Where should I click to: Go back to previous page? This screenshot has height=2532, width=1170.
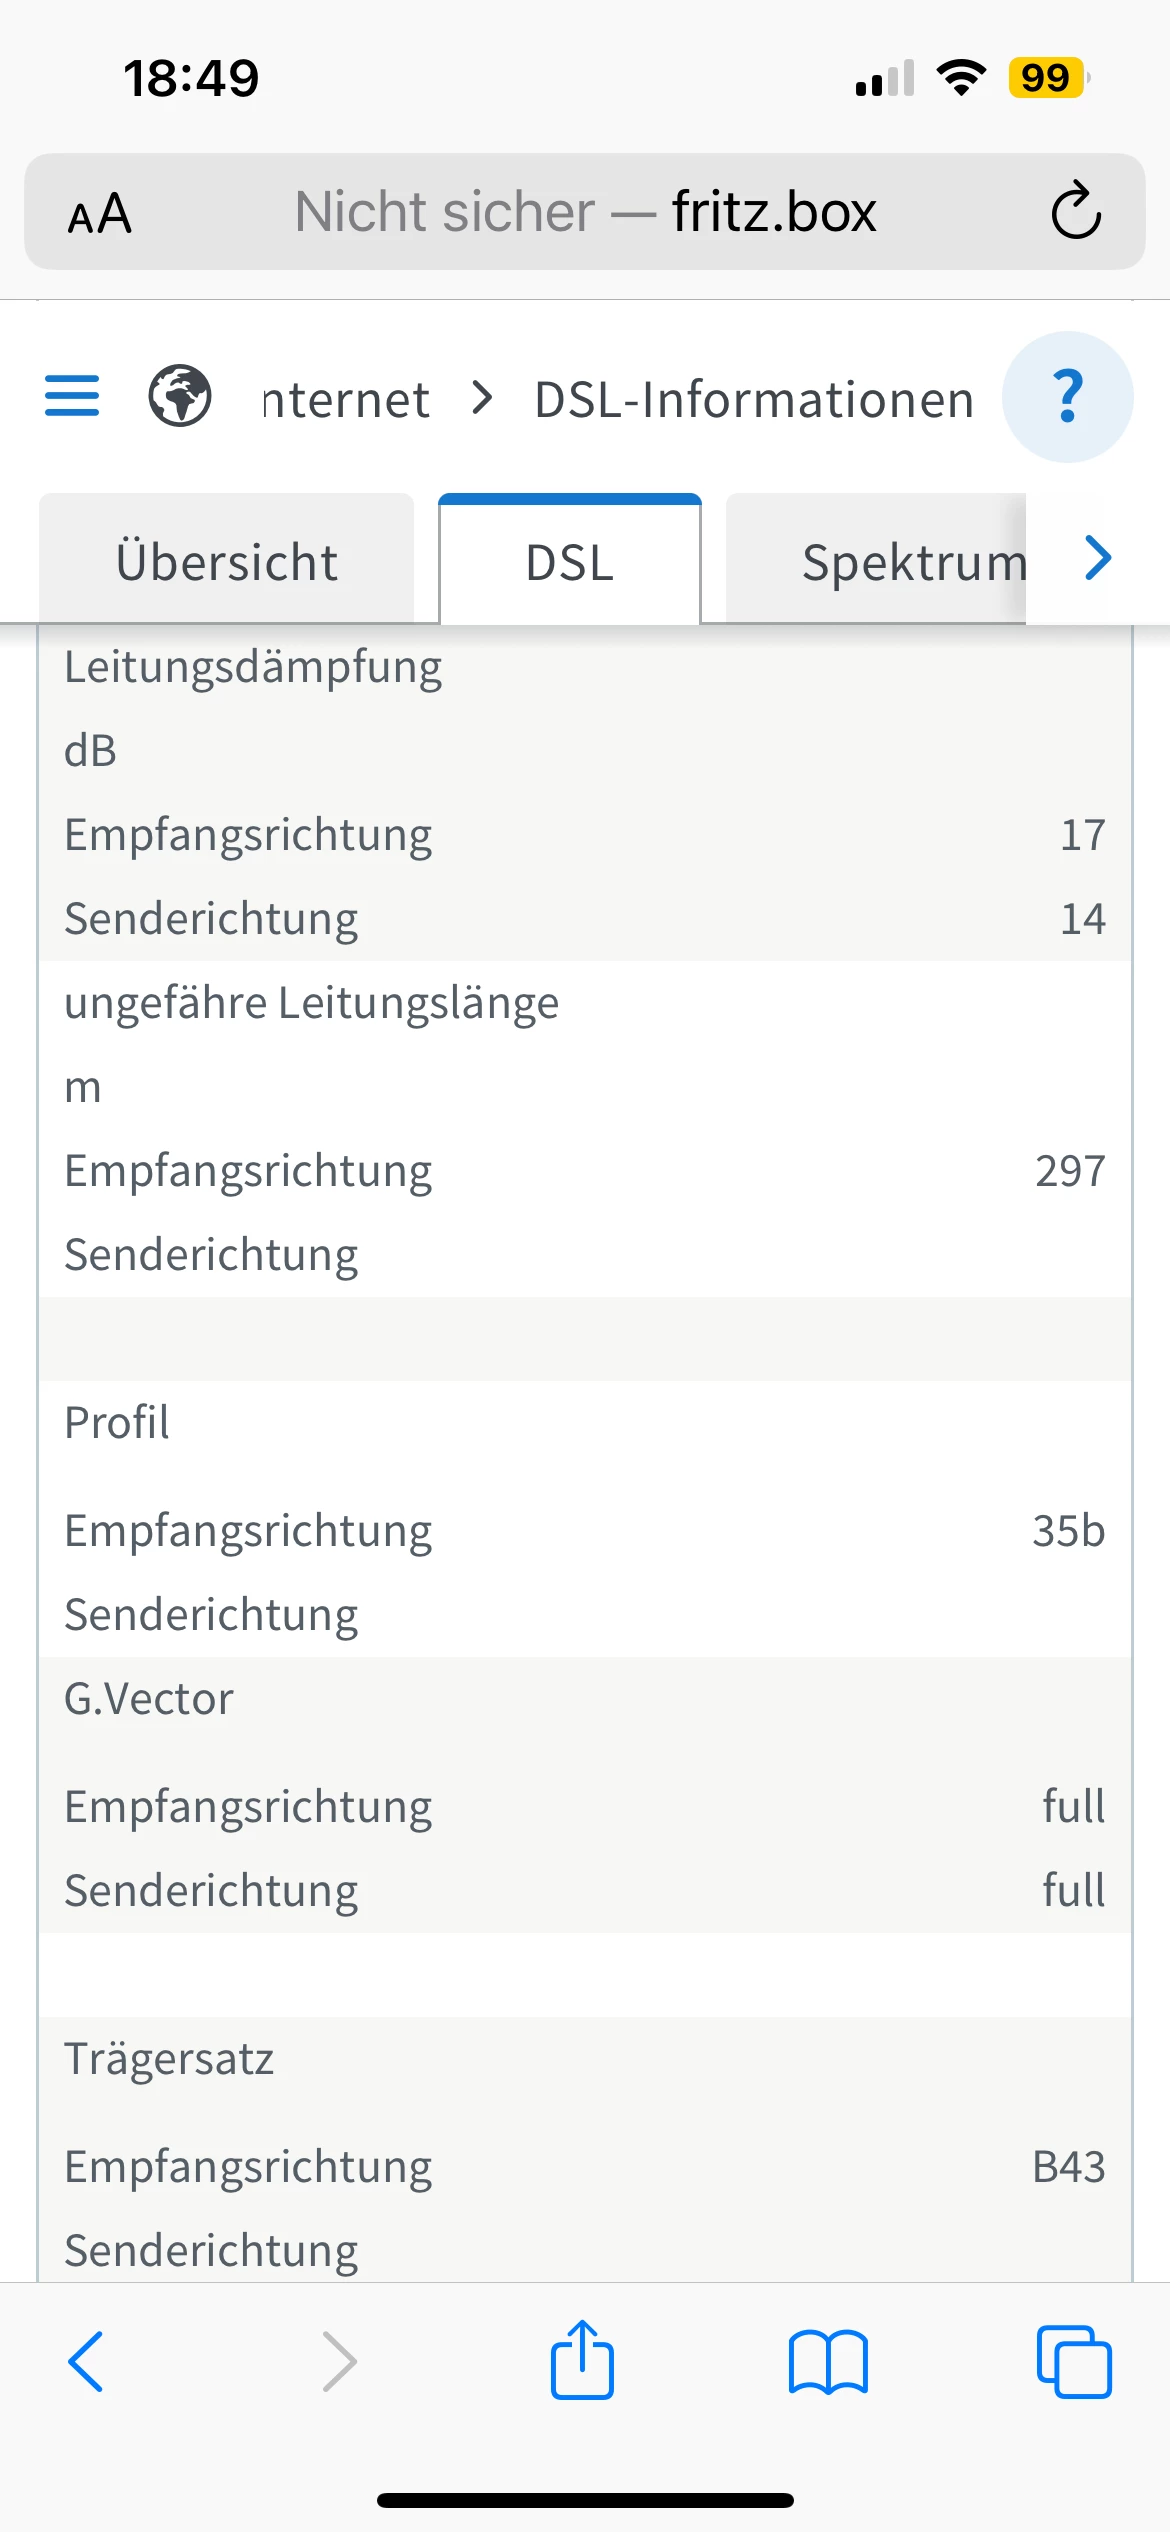[86, 2362]
